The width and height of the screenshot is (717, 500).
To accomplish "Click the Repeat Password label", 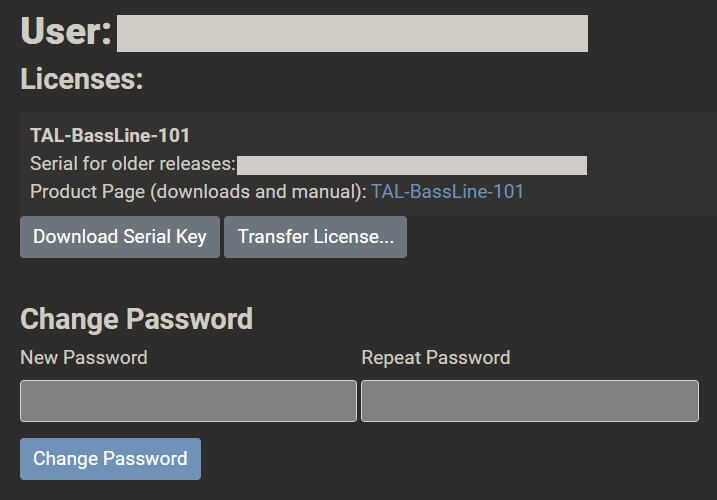I will tap(435, 358).
